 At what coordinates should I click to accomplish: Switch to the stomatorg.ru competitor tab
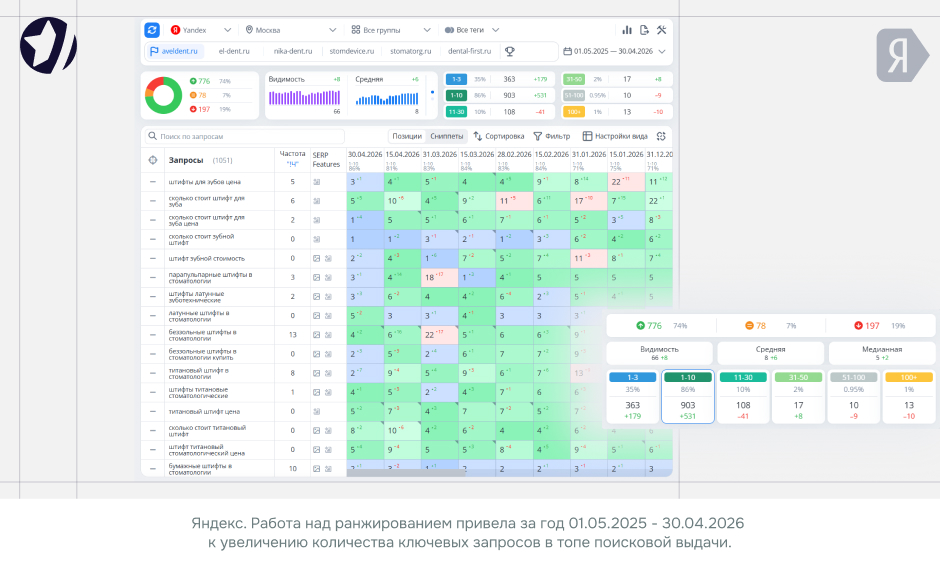(411, 52)
